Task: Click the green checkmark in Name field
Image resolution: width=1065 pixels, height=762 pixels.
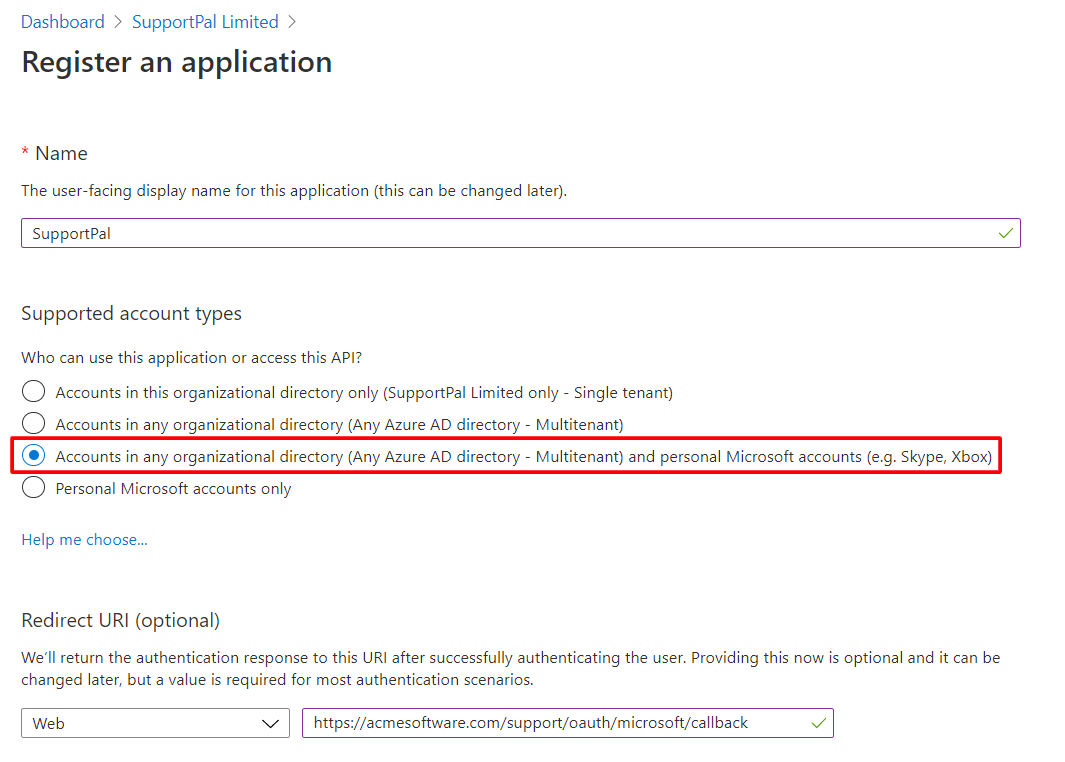Action: click(x=1006, y=234)
